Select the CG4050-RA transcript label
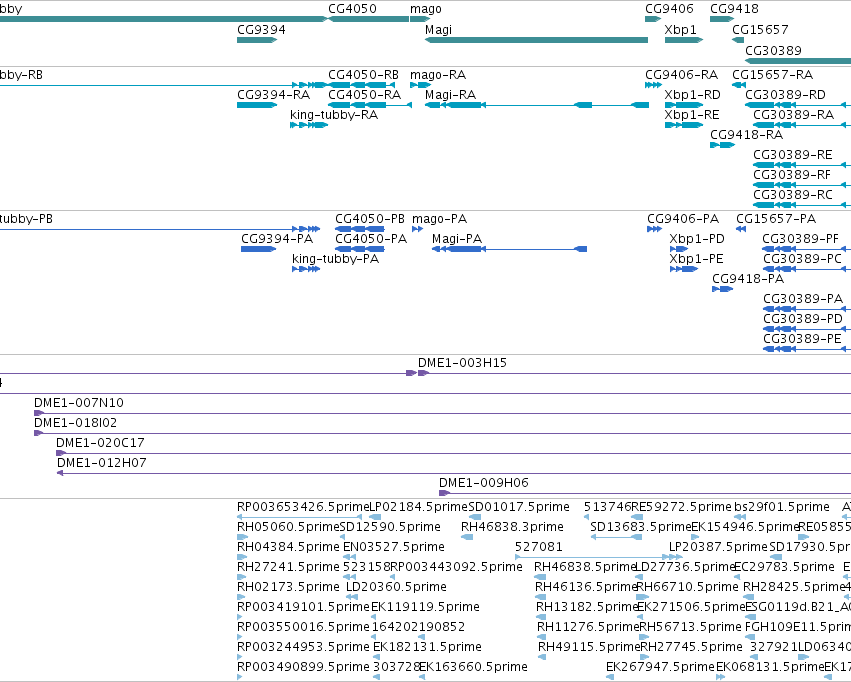Viewport: 851px width, 682px height. [365, 95]
